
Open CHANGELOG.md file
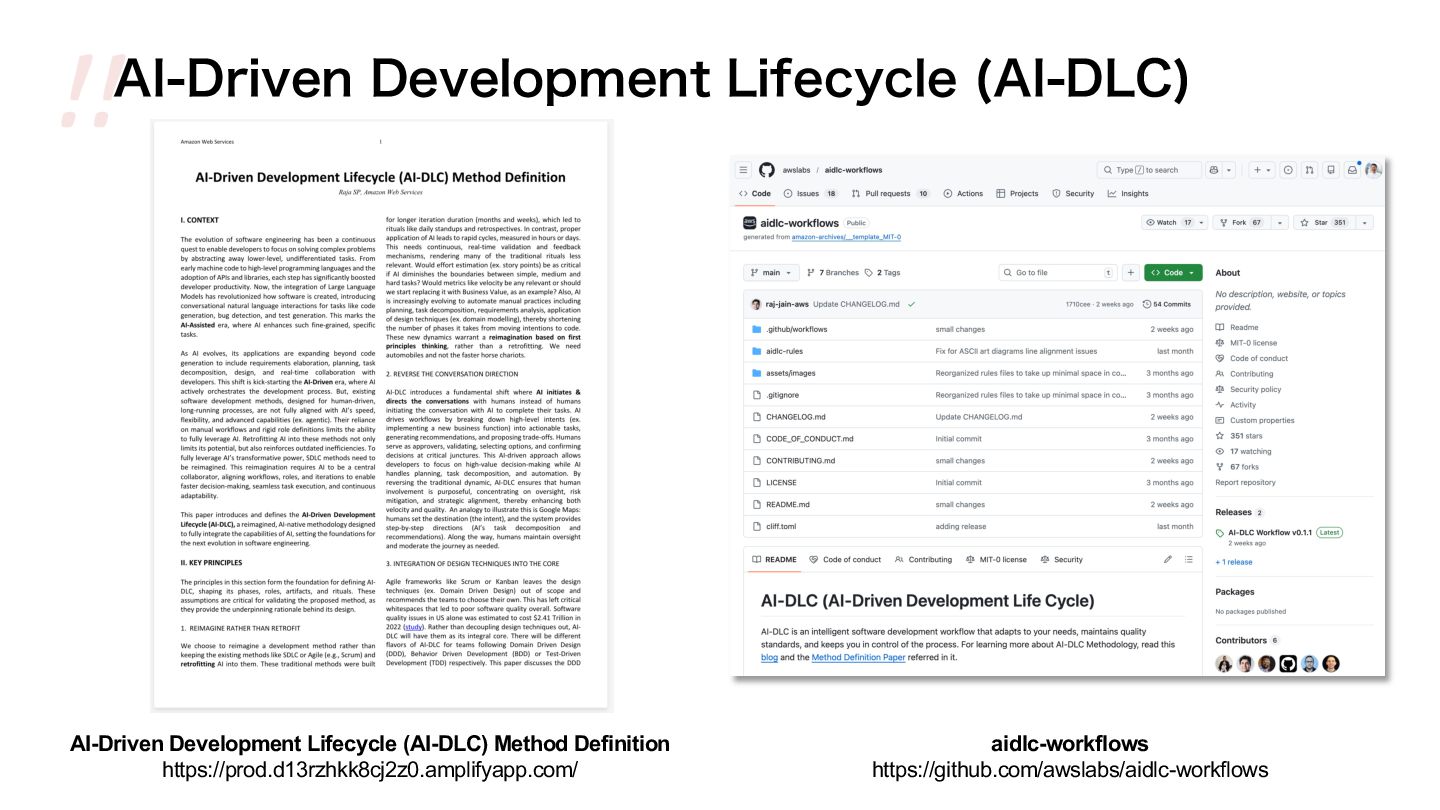[796, 417]
